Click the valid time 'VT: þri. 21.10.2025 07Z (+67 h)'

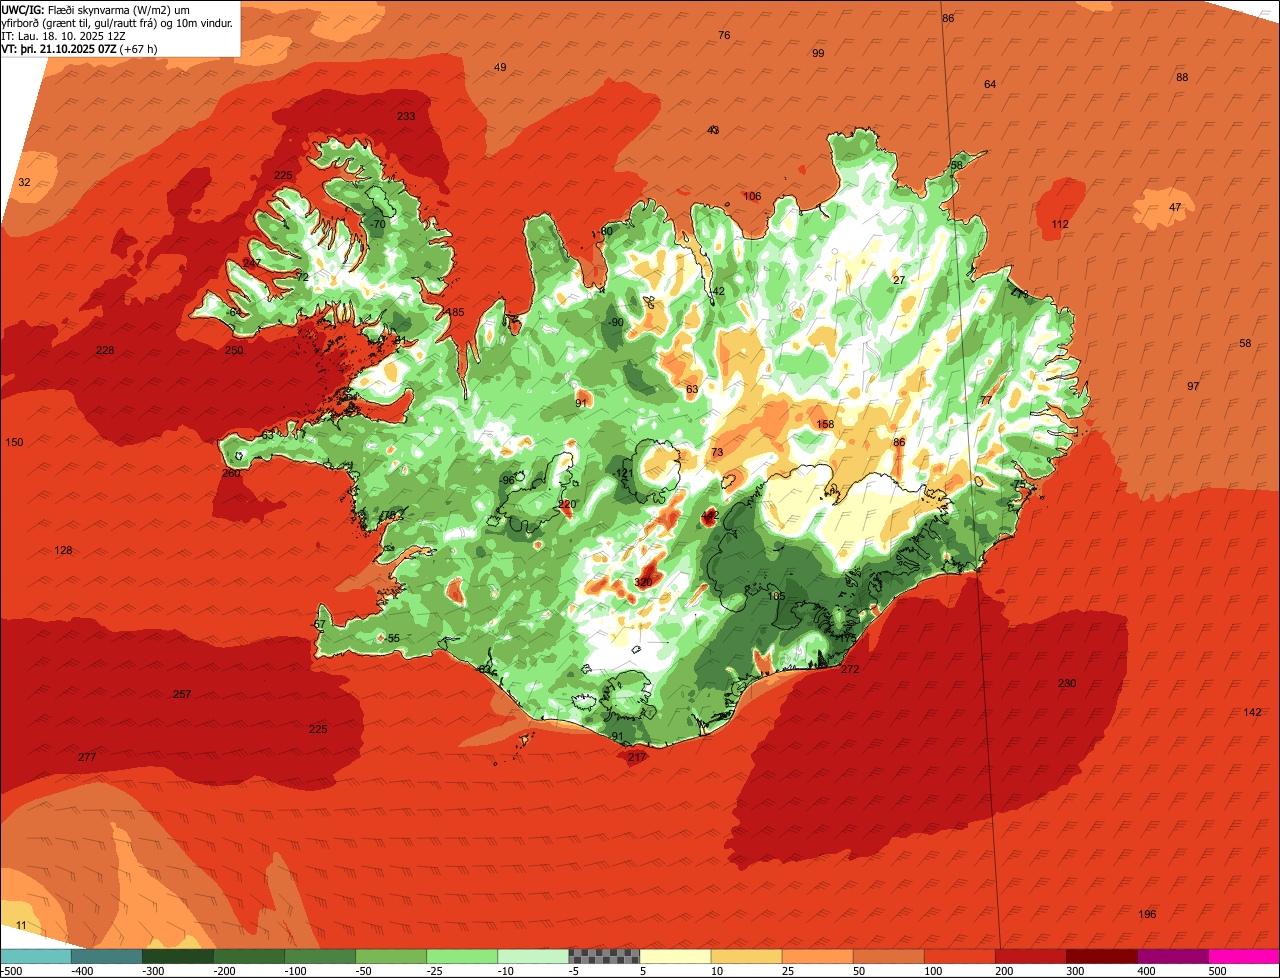77,48
